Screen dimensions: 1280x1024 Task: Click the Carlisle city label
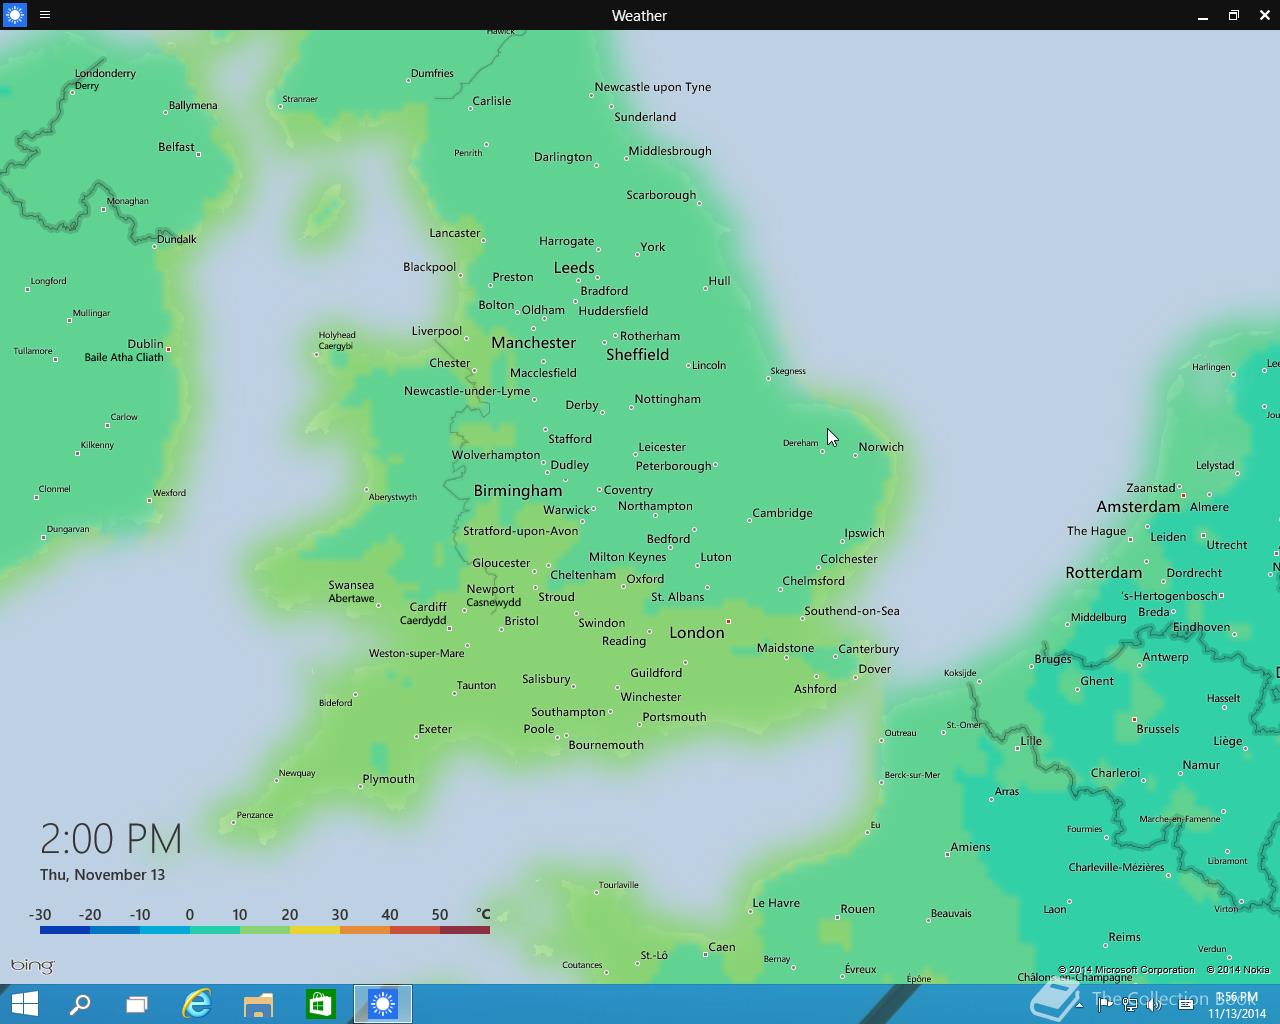(x=492, y=101)
